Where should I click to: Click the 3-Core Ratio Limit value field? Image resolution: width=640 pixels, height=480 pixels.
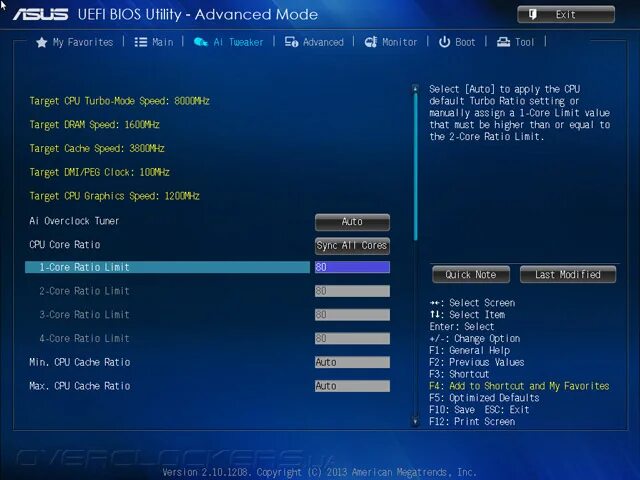coord(352,315)
